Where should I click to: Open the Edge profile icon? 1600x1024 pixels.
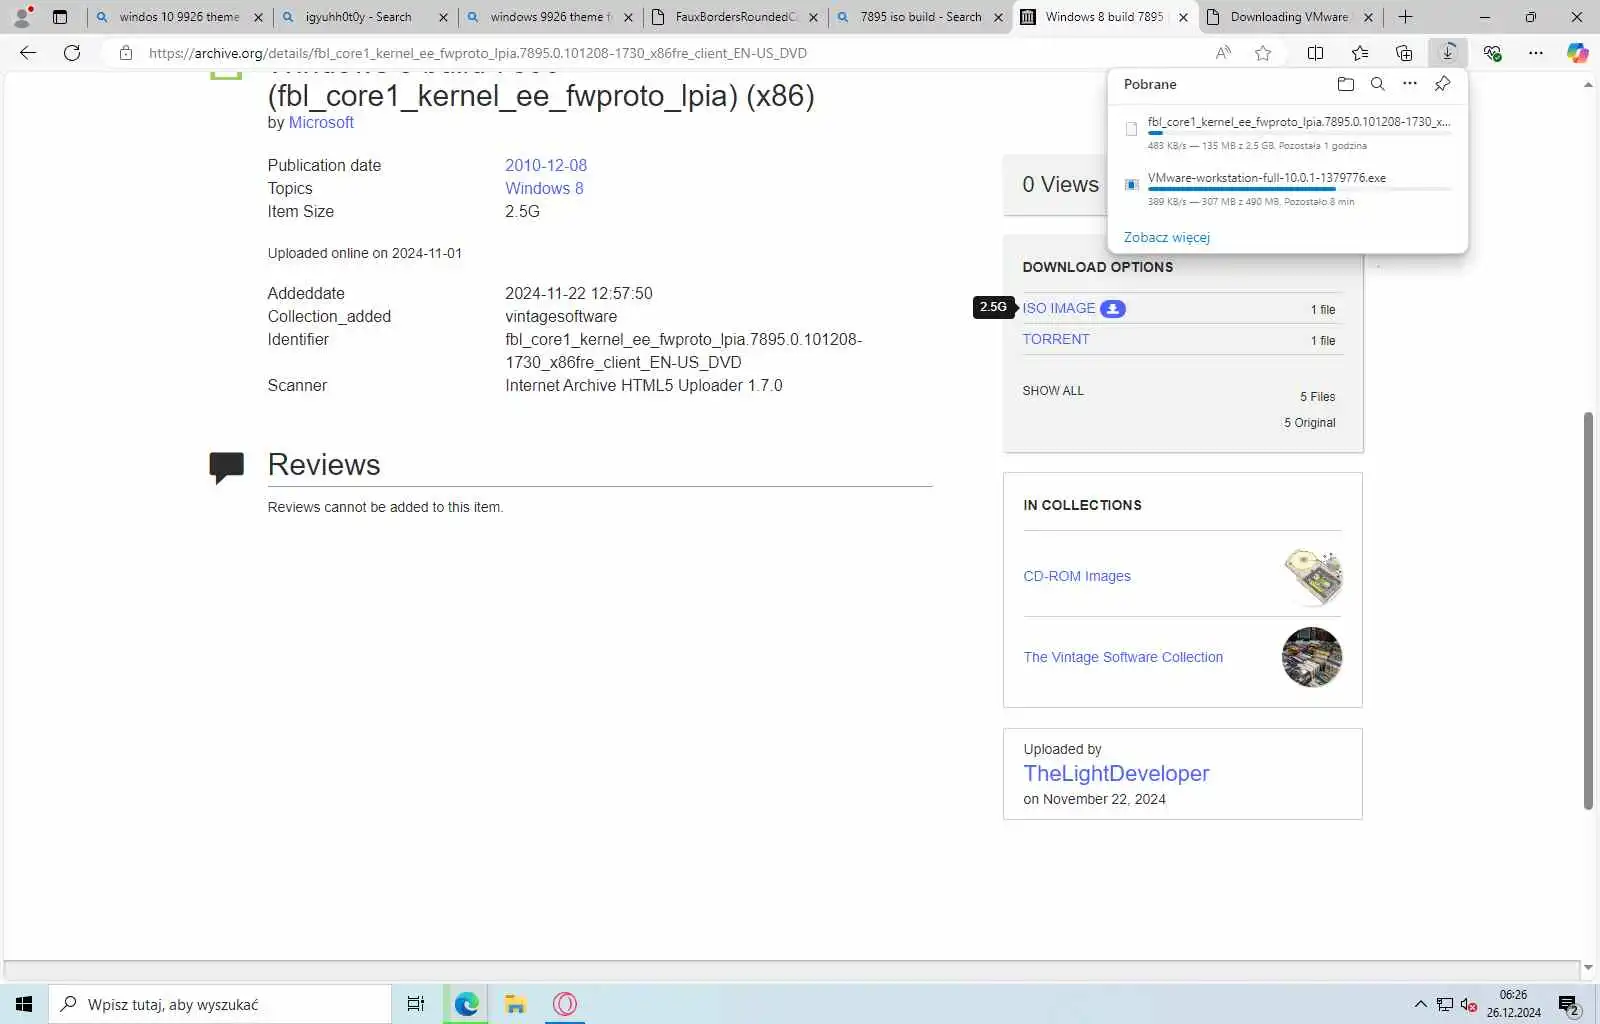(x=22, y=17)
